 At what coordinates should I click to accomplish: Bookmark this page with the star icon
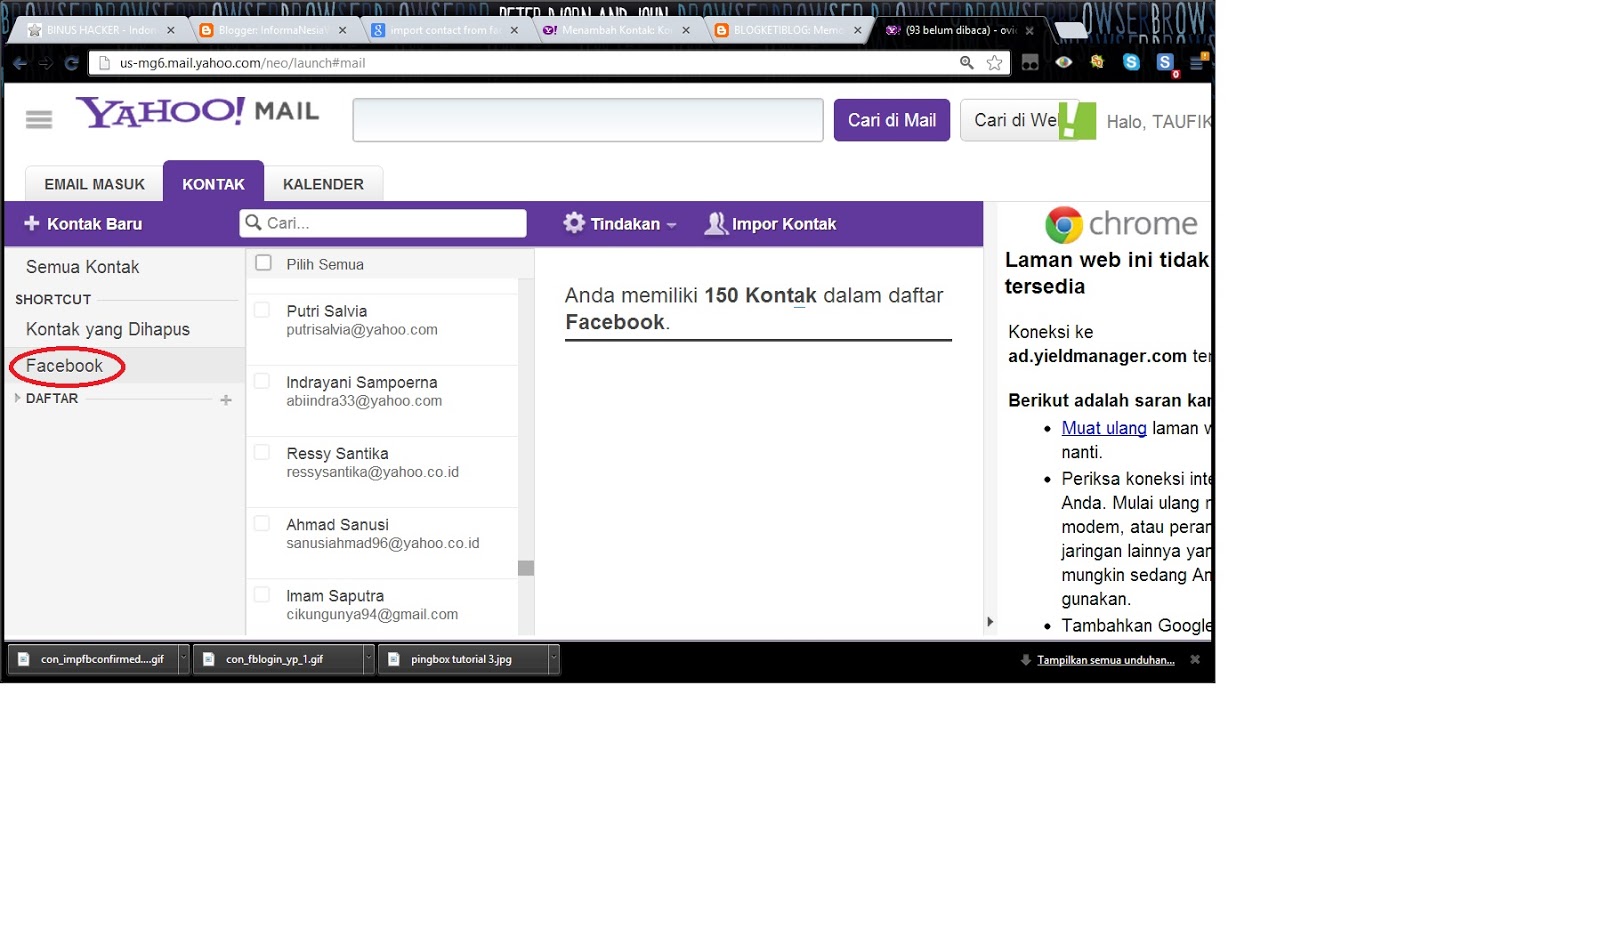click(x=995, y=63)
